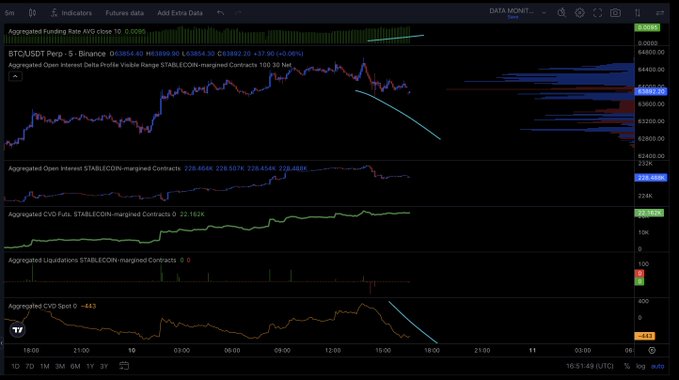The height and width of the screenshot is (380, 679).
Task: Toggle the percent scale mode
Action: (x=627, y=366)
